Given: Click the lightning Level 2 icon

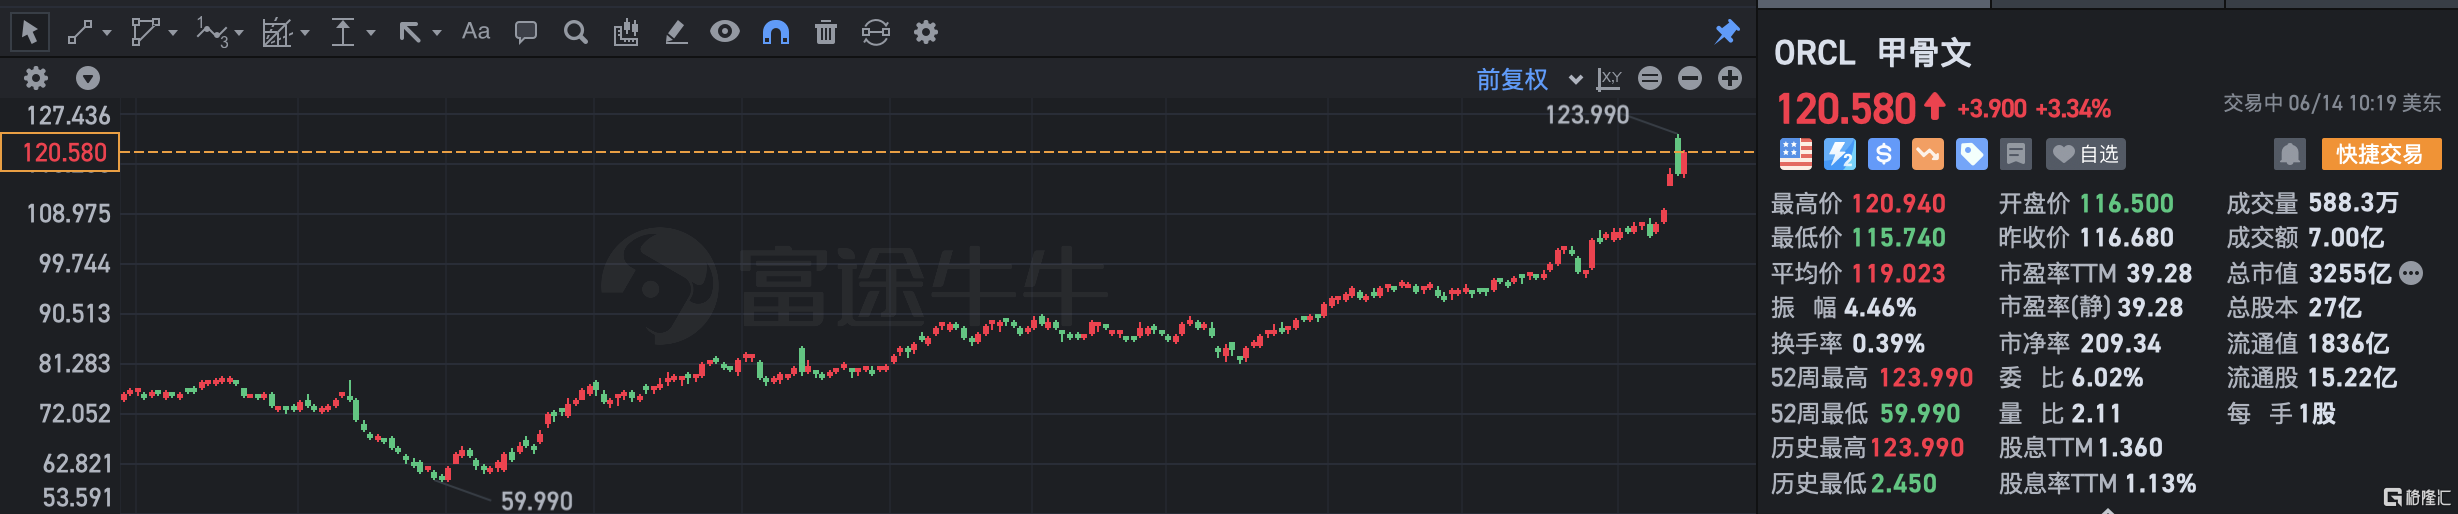Looking at the screenshot, I should [1840, 154].
